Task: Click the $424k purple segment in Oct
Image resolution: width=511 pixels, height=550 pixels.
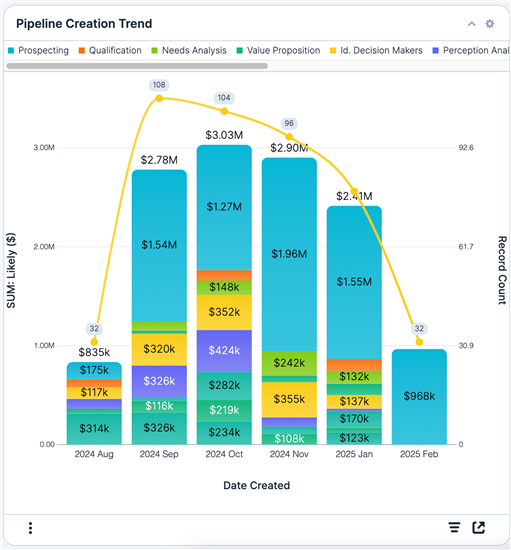Action: (x=224, y=351)
